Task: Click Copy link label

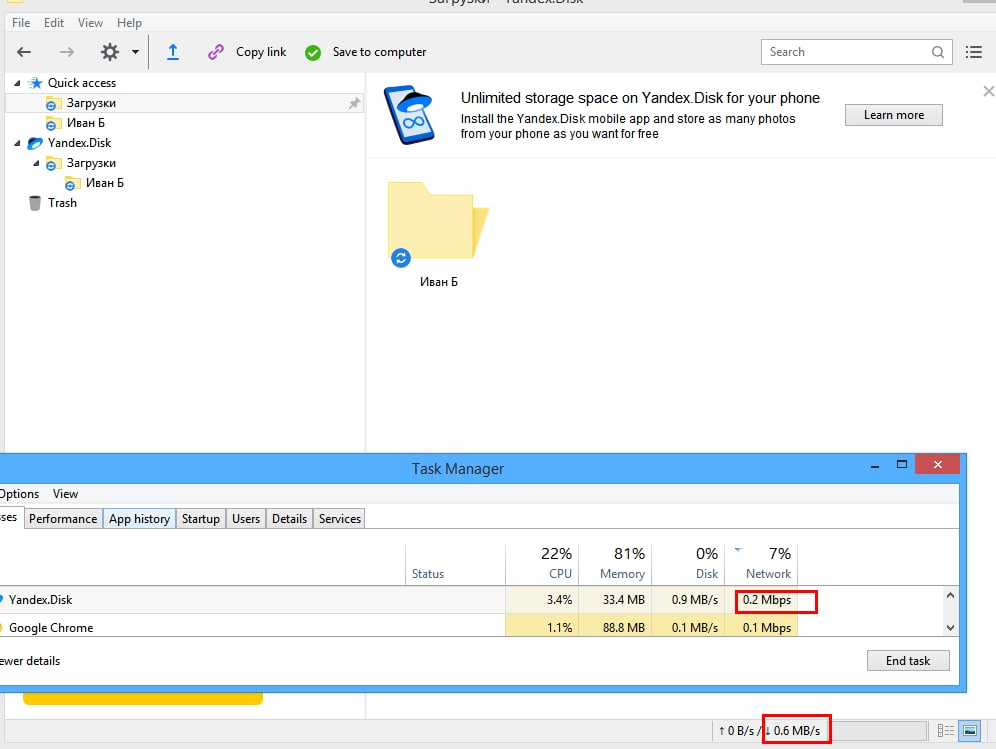Action: click(261, 52)
